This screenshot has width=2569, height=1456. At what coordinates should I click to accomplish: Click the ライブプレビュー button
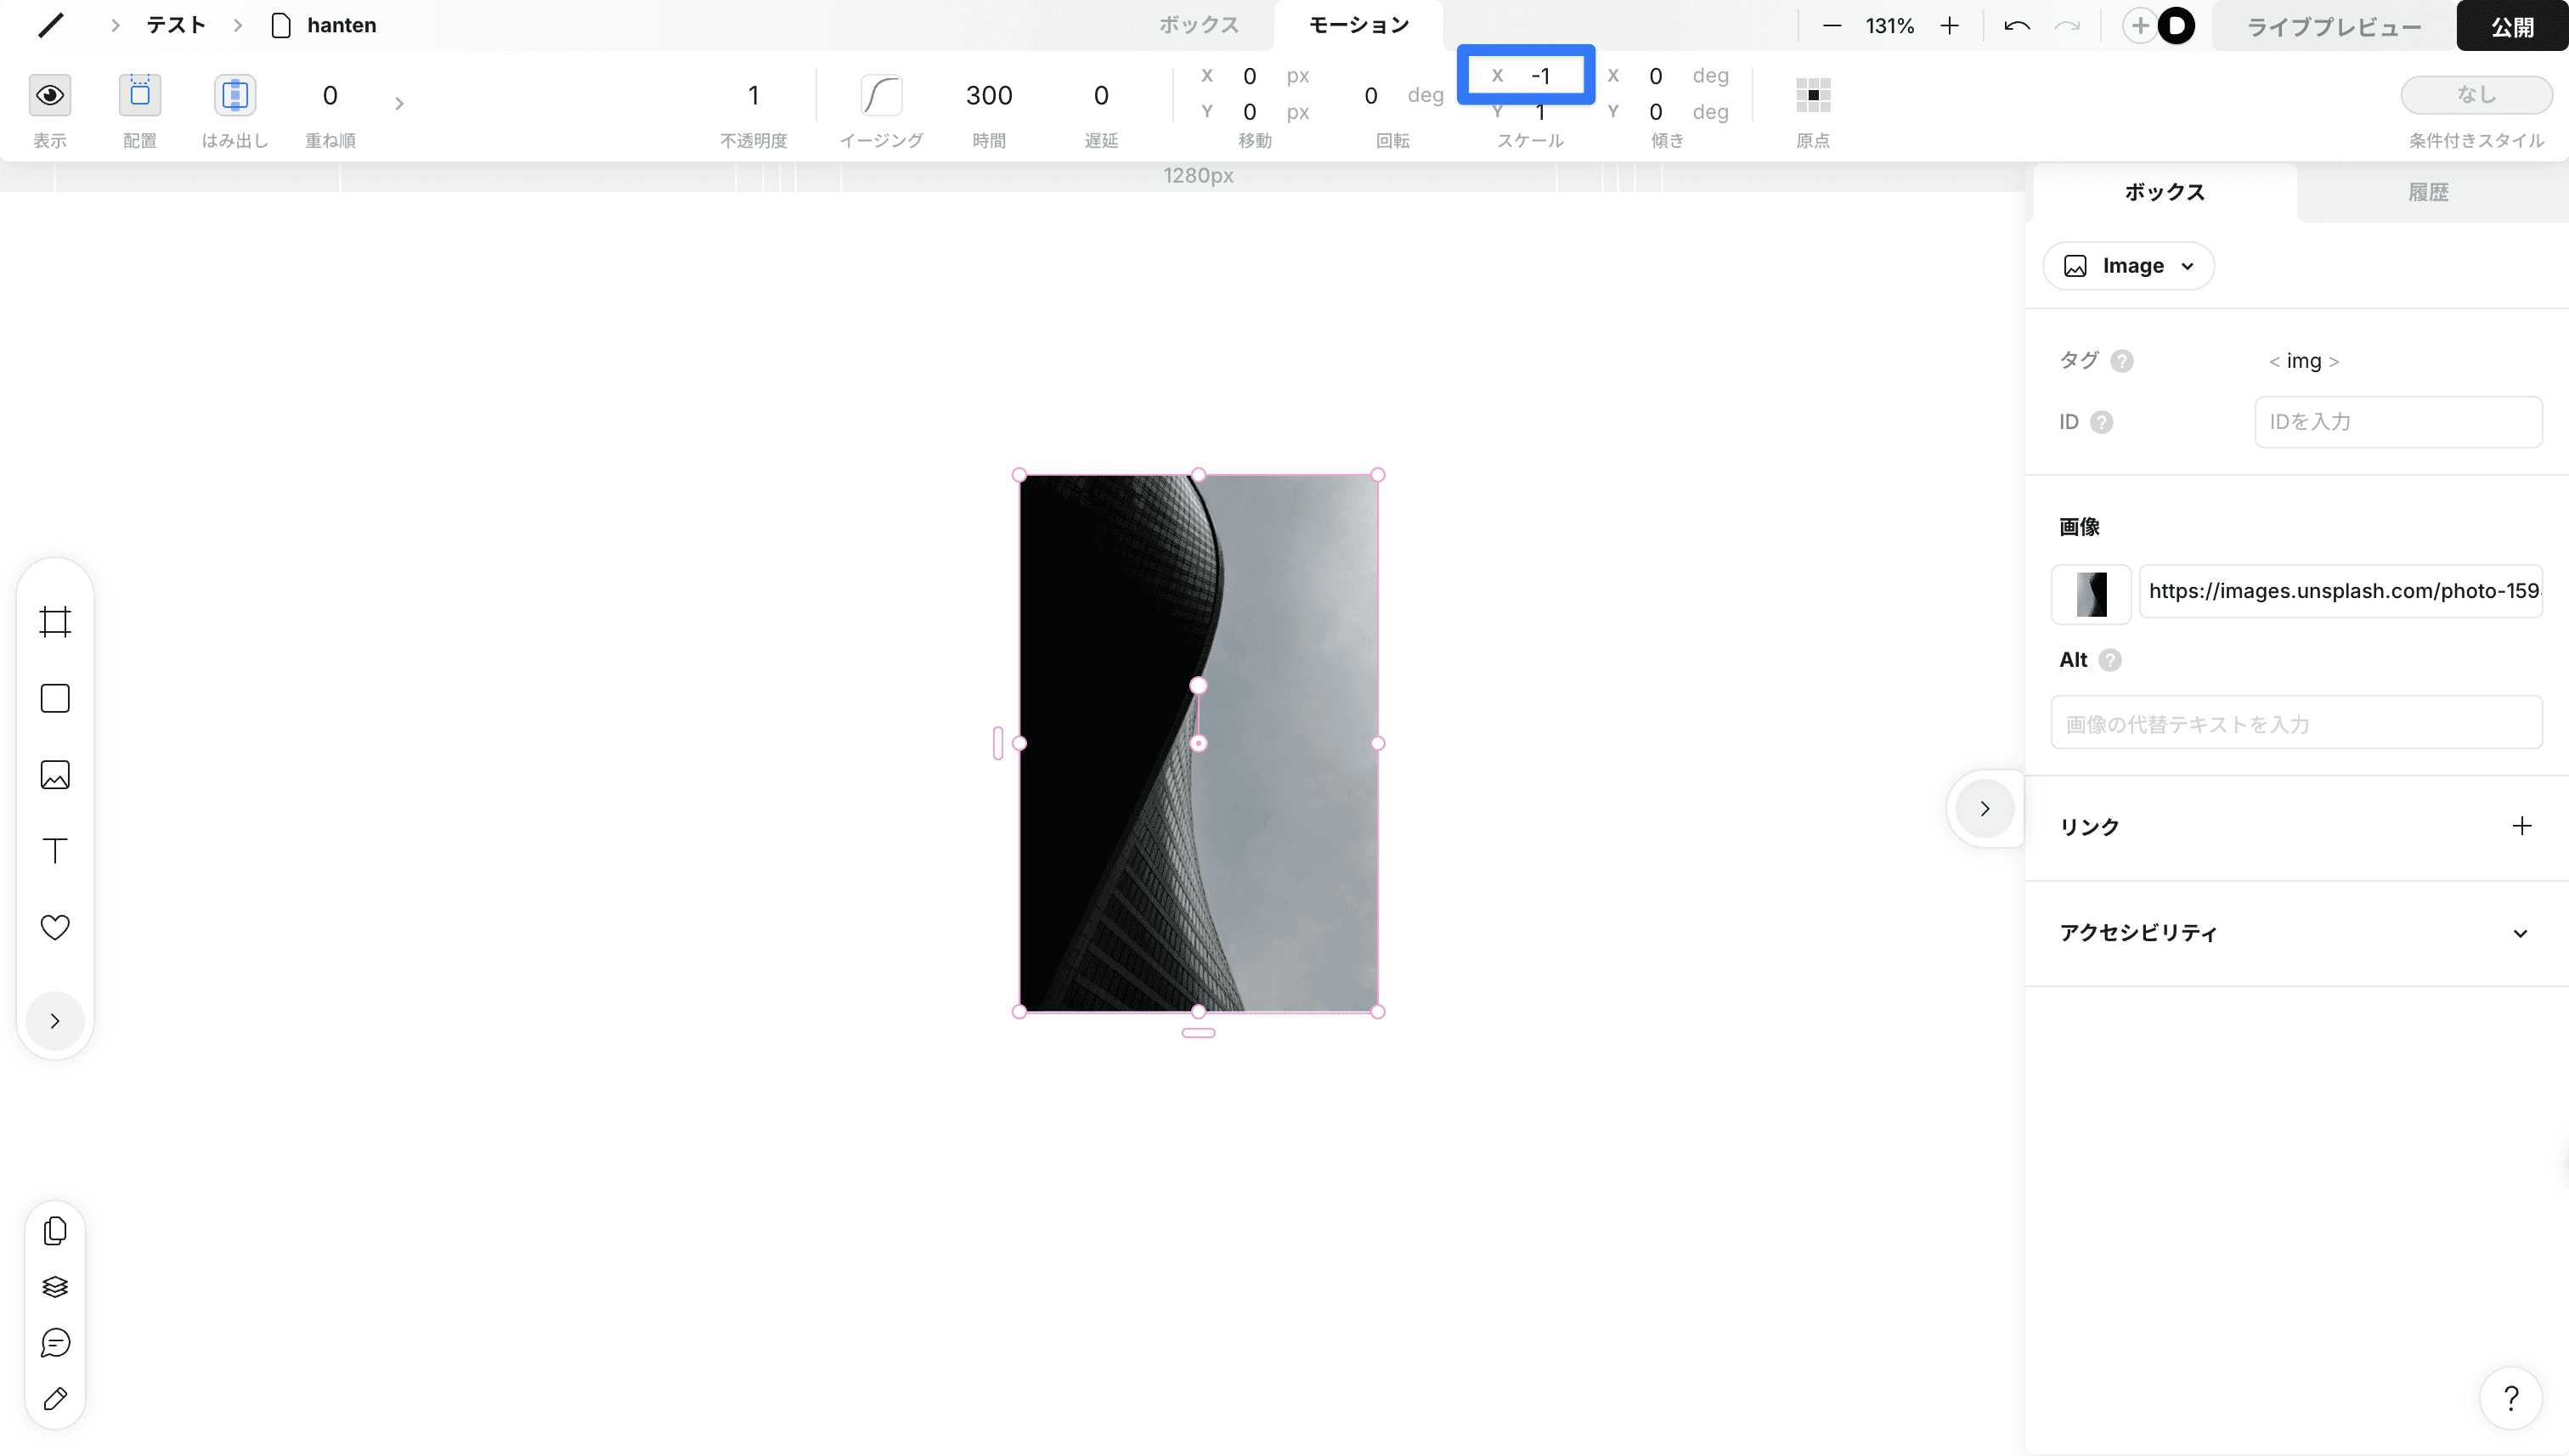click(x=2333, y=27)
